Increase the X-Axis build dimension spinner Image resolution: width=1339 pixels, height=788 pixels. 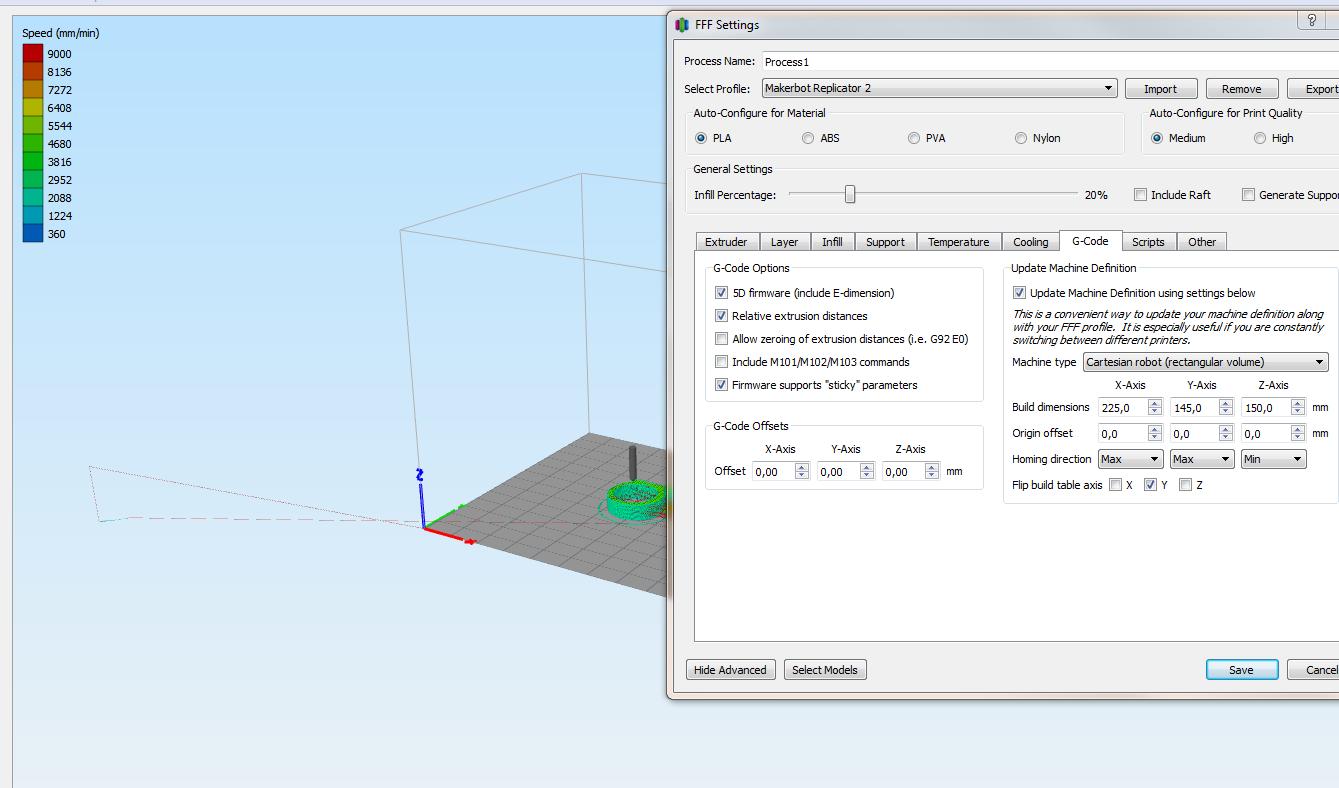pyautogui.click(x=1155, y=403)
